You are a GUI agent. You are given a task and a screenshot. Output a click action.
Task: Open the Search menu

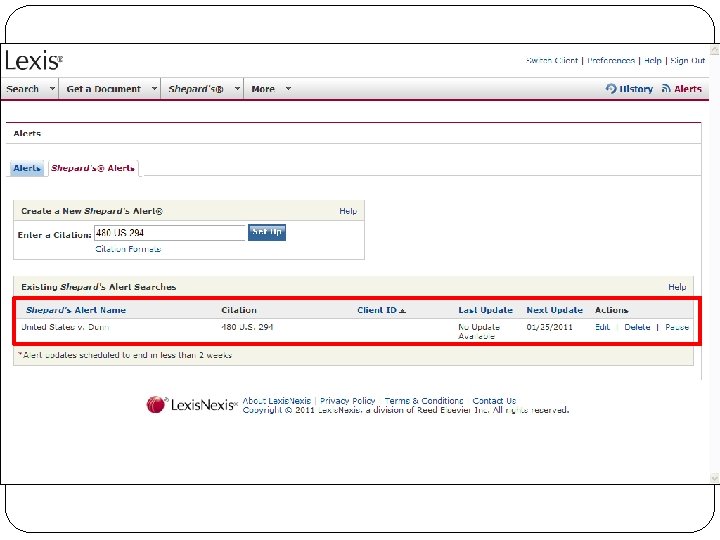click(22, 89)
